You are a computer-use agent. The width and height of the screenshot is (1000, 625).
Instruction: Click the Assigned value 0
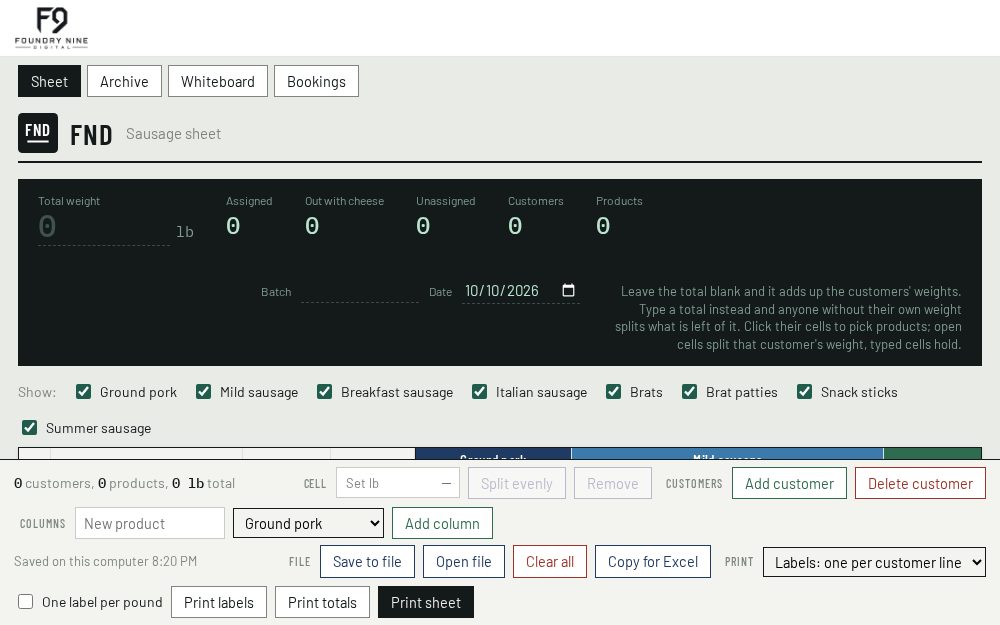(x=233, y=226)
